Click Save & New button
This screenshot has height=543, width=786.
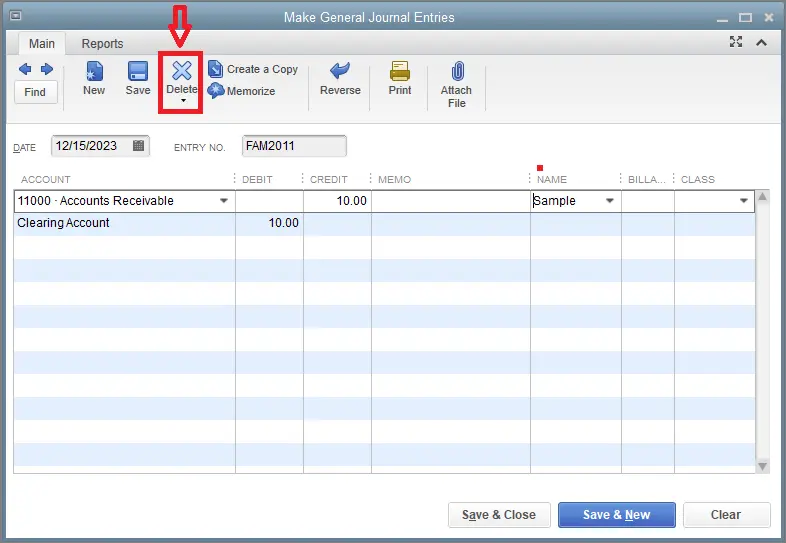[x=617, y=515]
